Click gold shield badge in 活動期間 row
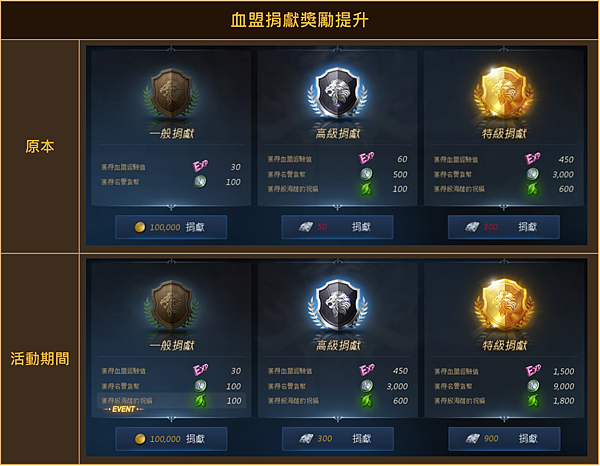This screenshot has height=466, width=600. 504,305
